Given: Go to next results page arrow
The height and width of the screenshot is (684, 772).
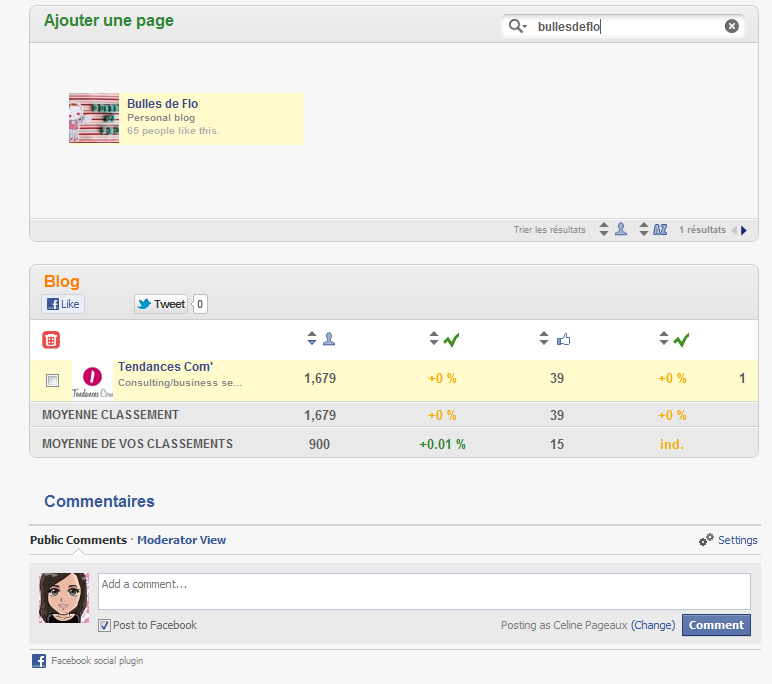Looking at the screenshot, I should pos(744,230).
